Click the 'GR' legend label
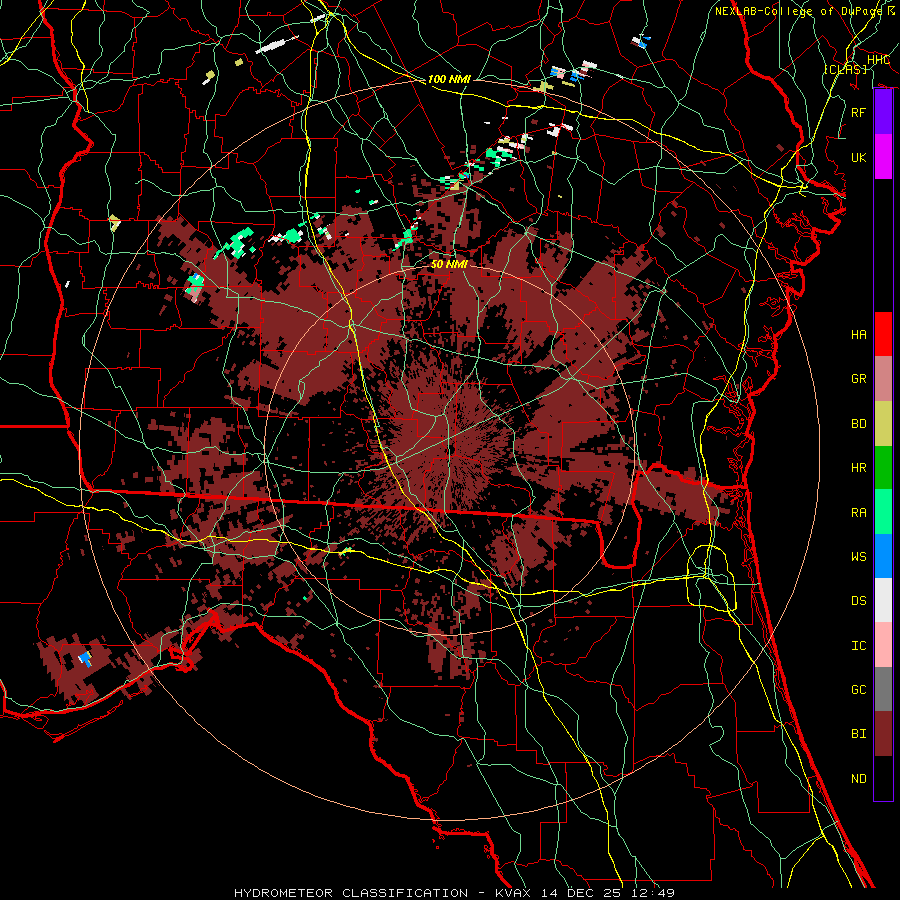Viewport: 900px width, 900px height. [x=858, y=379]
